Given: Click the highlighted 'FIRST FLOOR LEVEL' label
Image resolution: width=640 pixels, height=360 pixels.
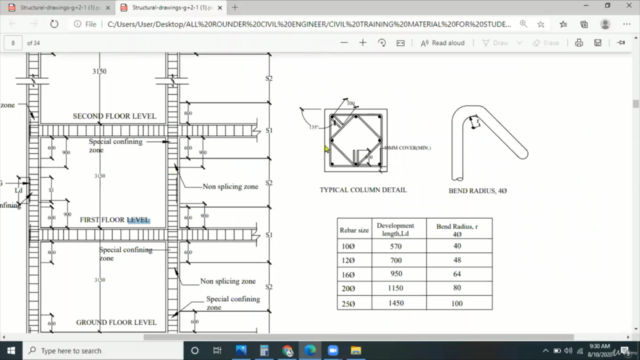Looking at the screenshot, I should click(115, 220).
